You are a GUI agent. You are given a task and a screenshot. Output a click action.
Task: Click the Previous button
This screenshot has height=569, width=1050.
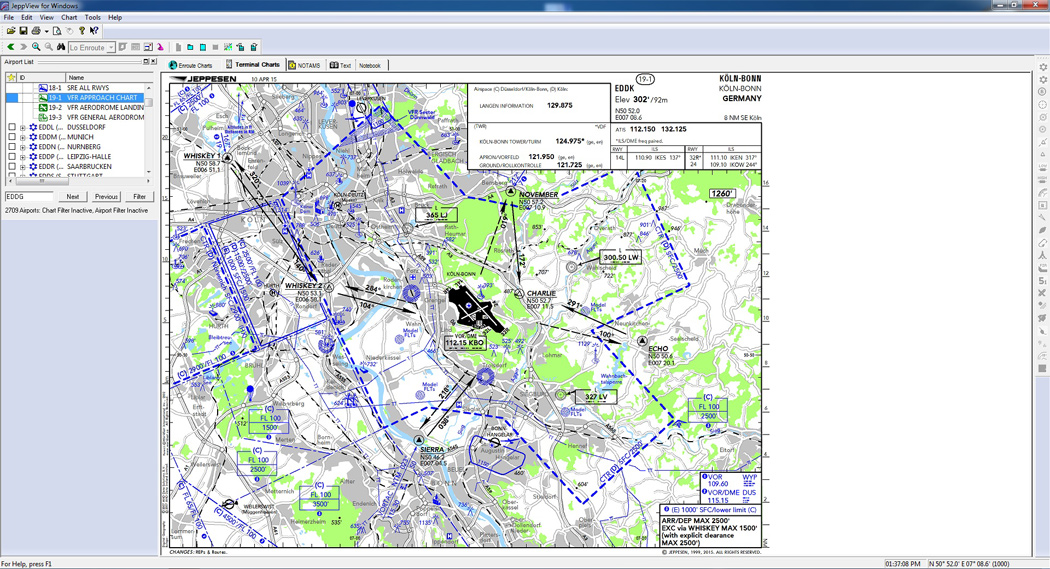[106, 197]
